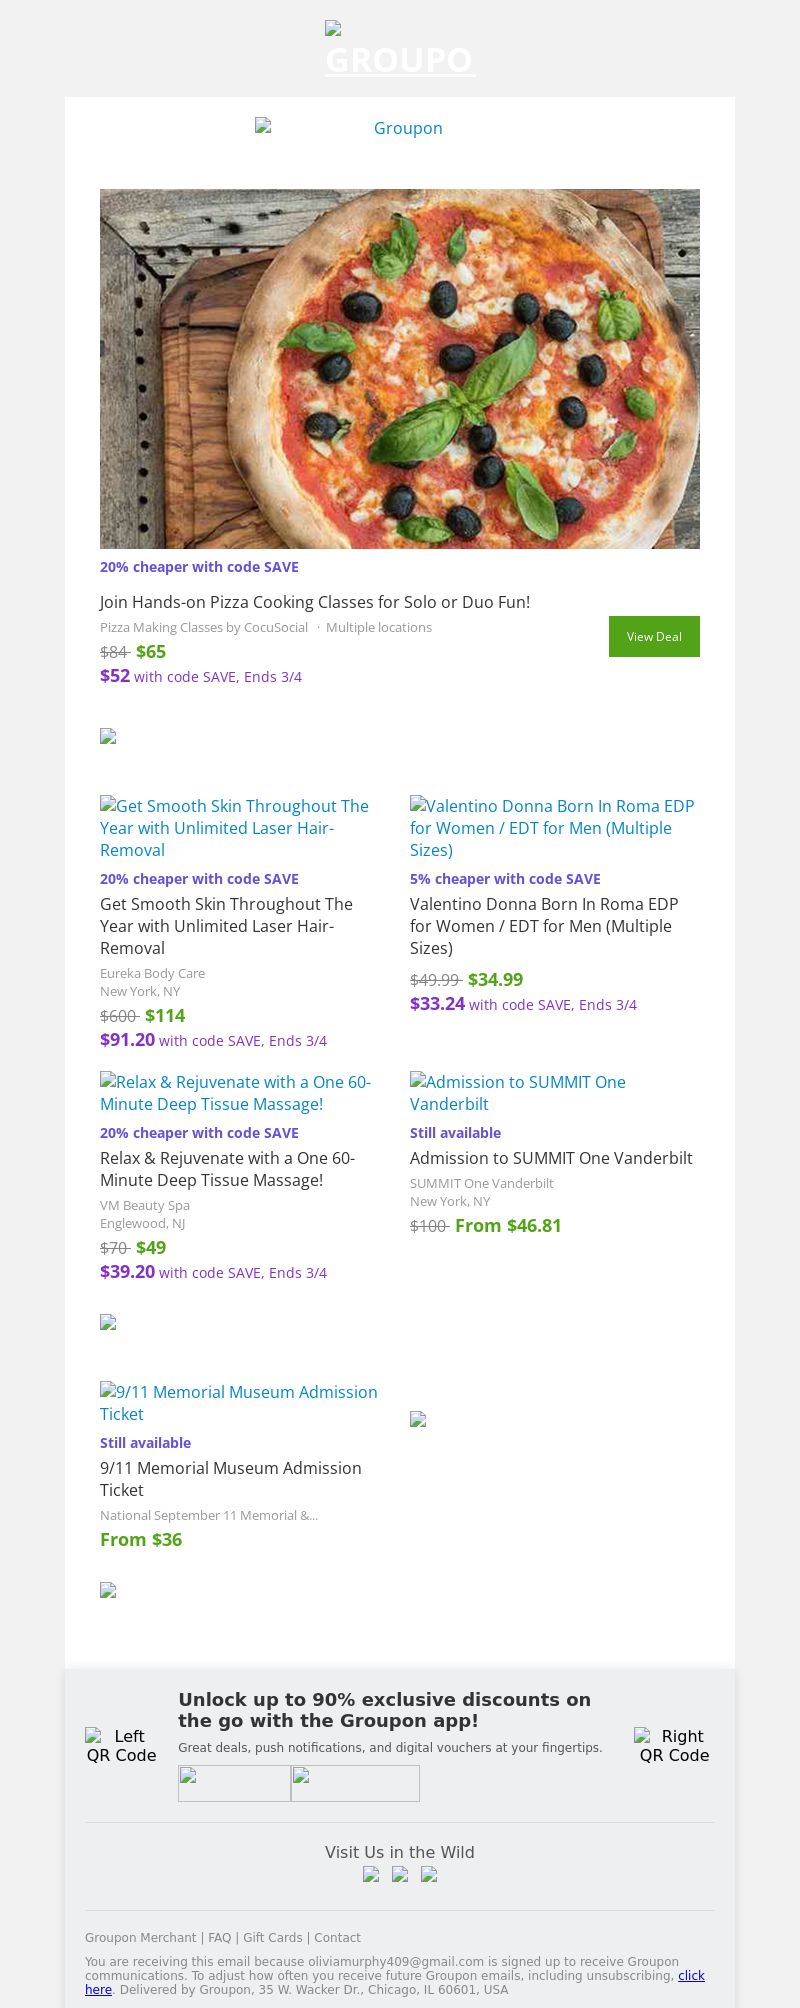Open the Valentino Donna Born In Roma image link

tap(552, 828)
